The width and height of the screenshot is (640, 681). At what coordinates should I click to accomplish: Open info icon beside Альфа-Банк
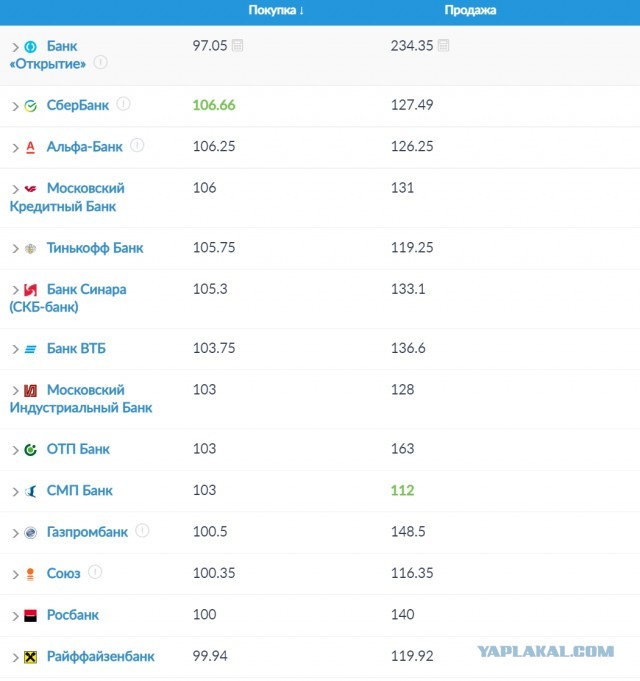coord(137,145)
